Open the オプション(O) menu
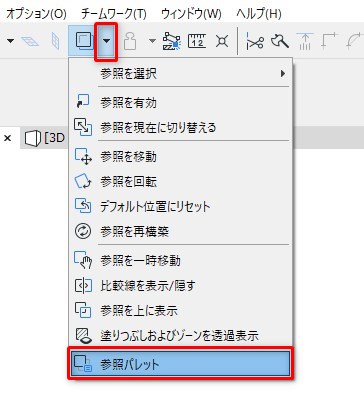 tap(36, 14)
